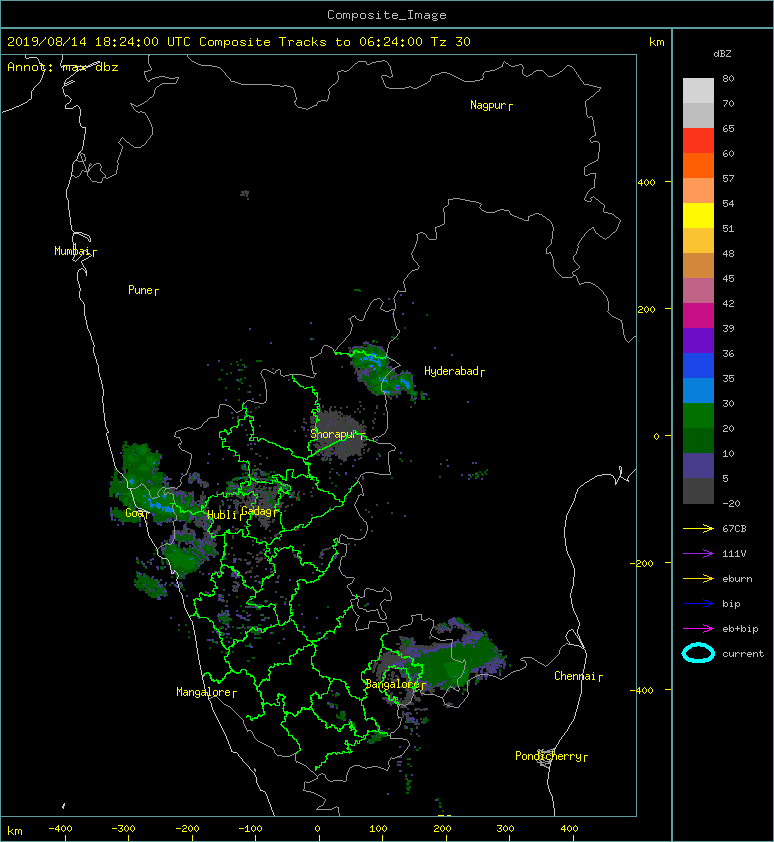Click the dark gray 5 dBZ swatch
This screenshot has height=842, width=774.
point(698,490)
